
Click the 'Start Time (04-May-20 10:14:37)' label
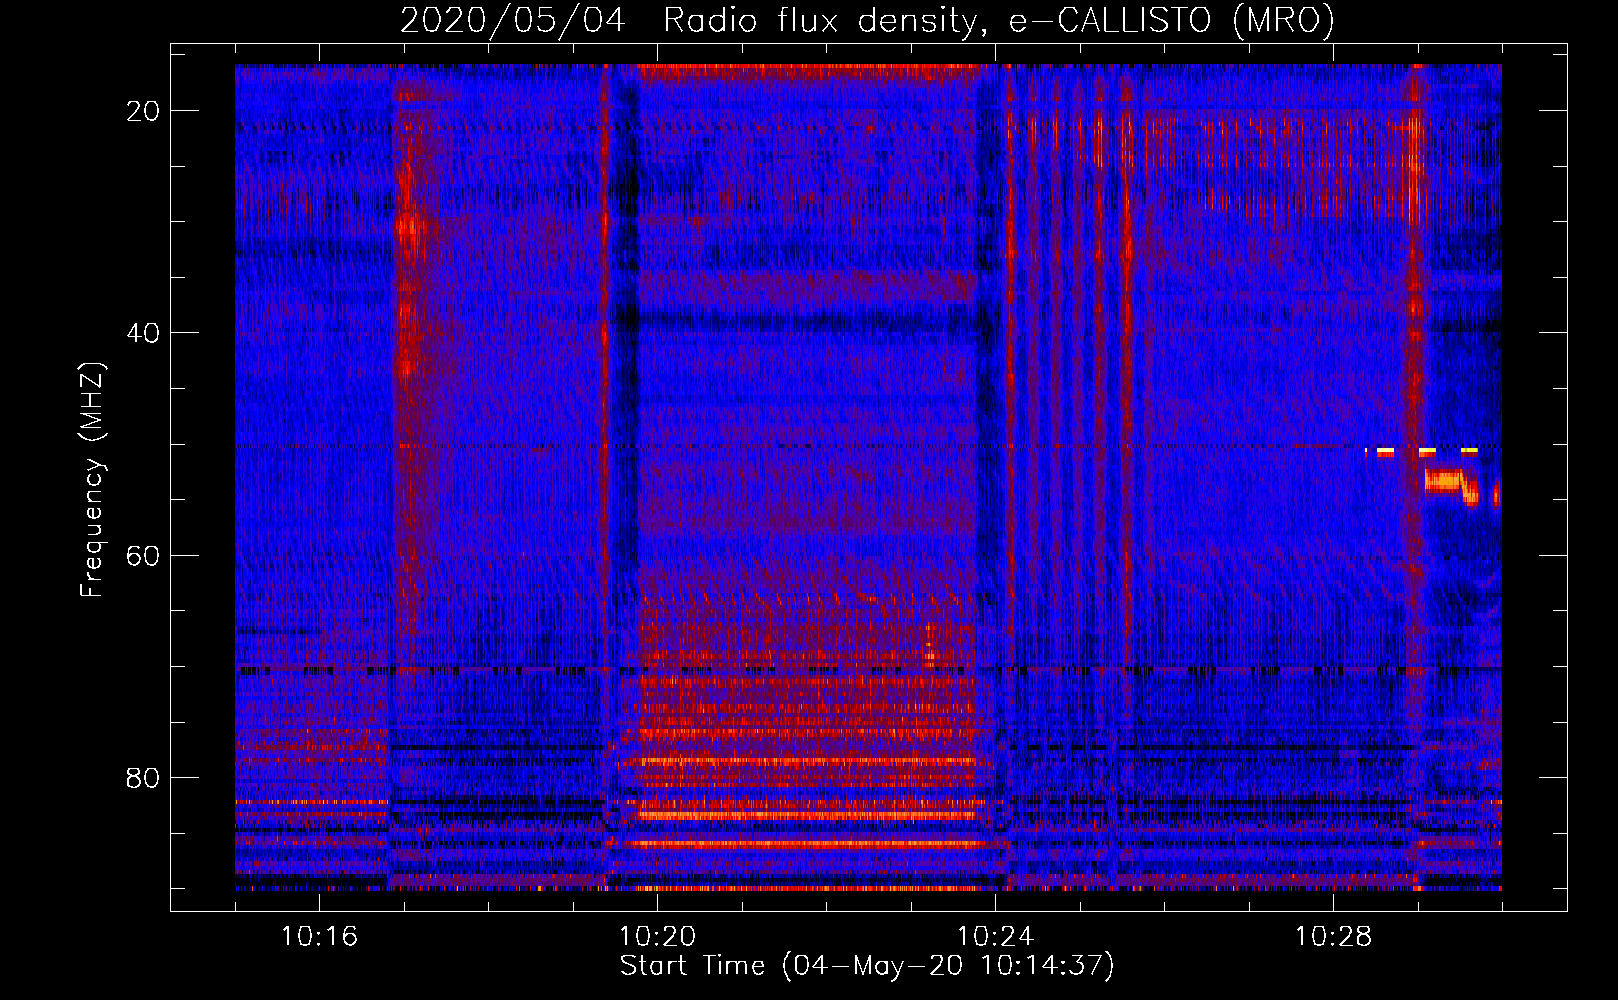coord(867,965)
